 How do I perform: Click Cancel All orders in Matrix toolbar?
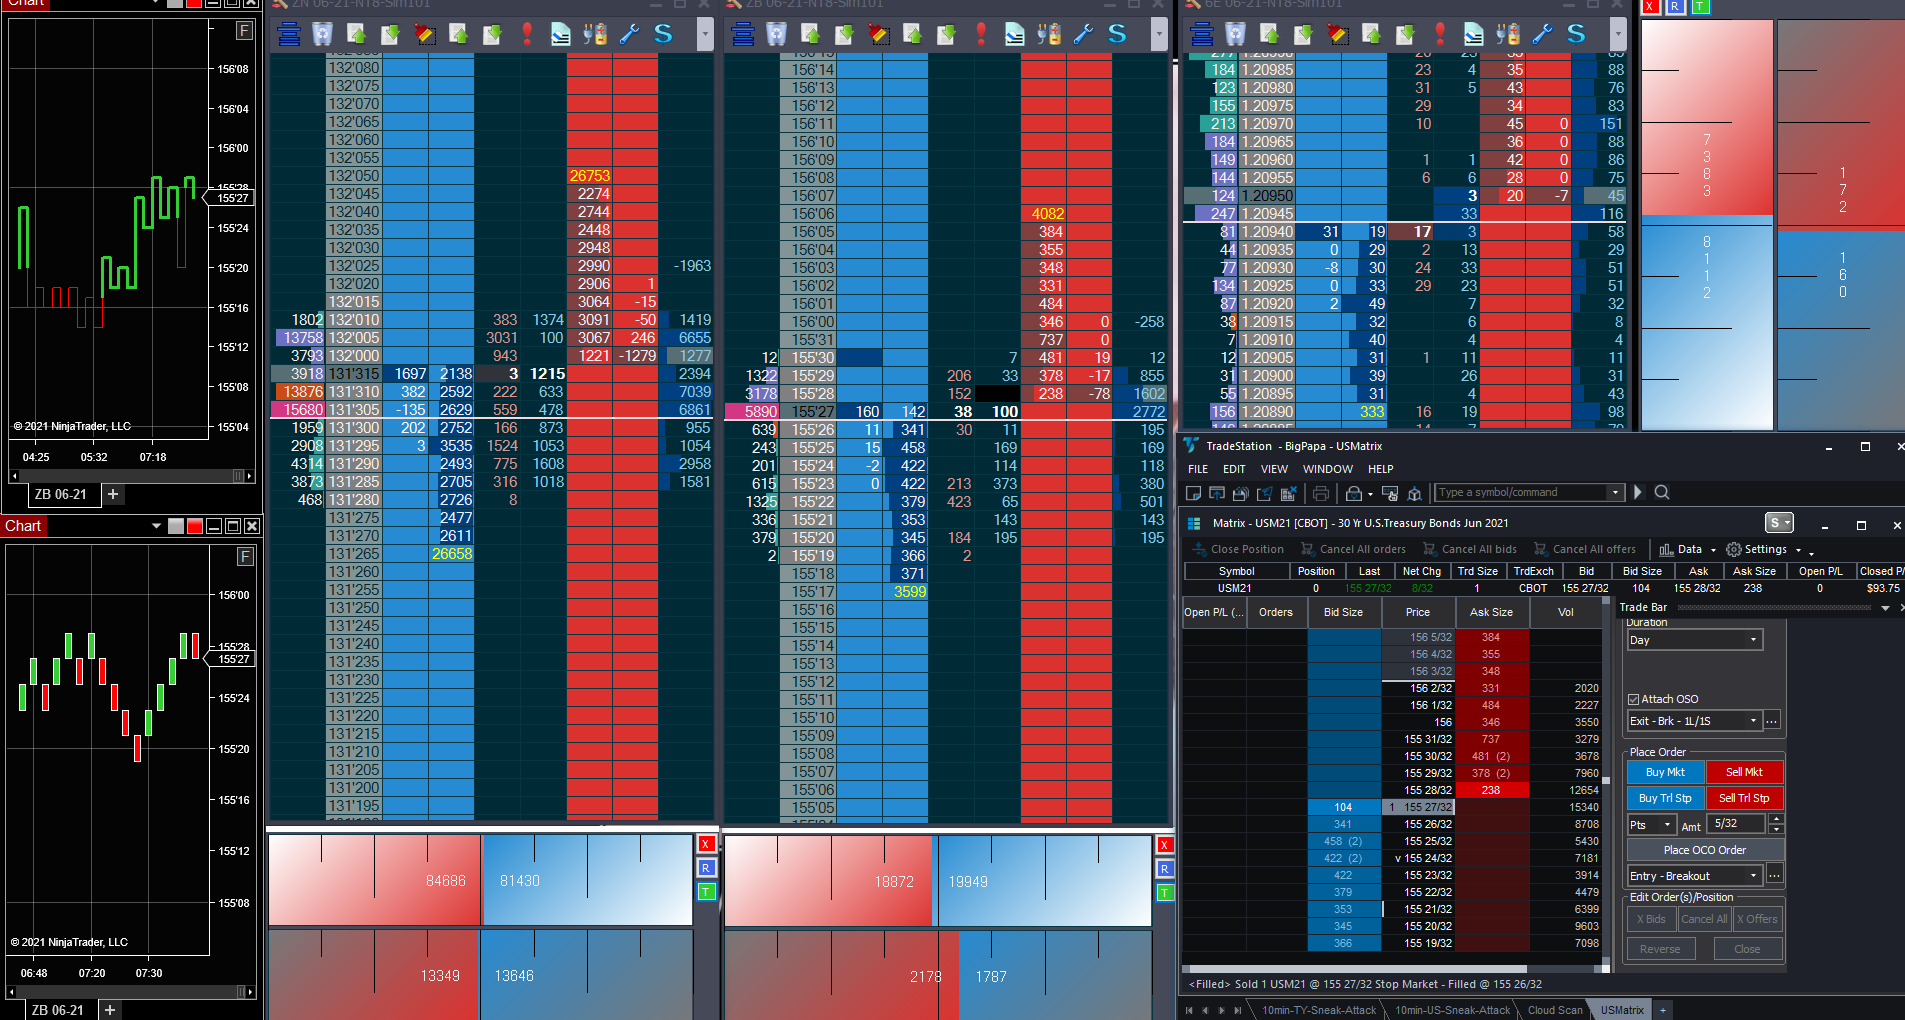coord(1353,549)
